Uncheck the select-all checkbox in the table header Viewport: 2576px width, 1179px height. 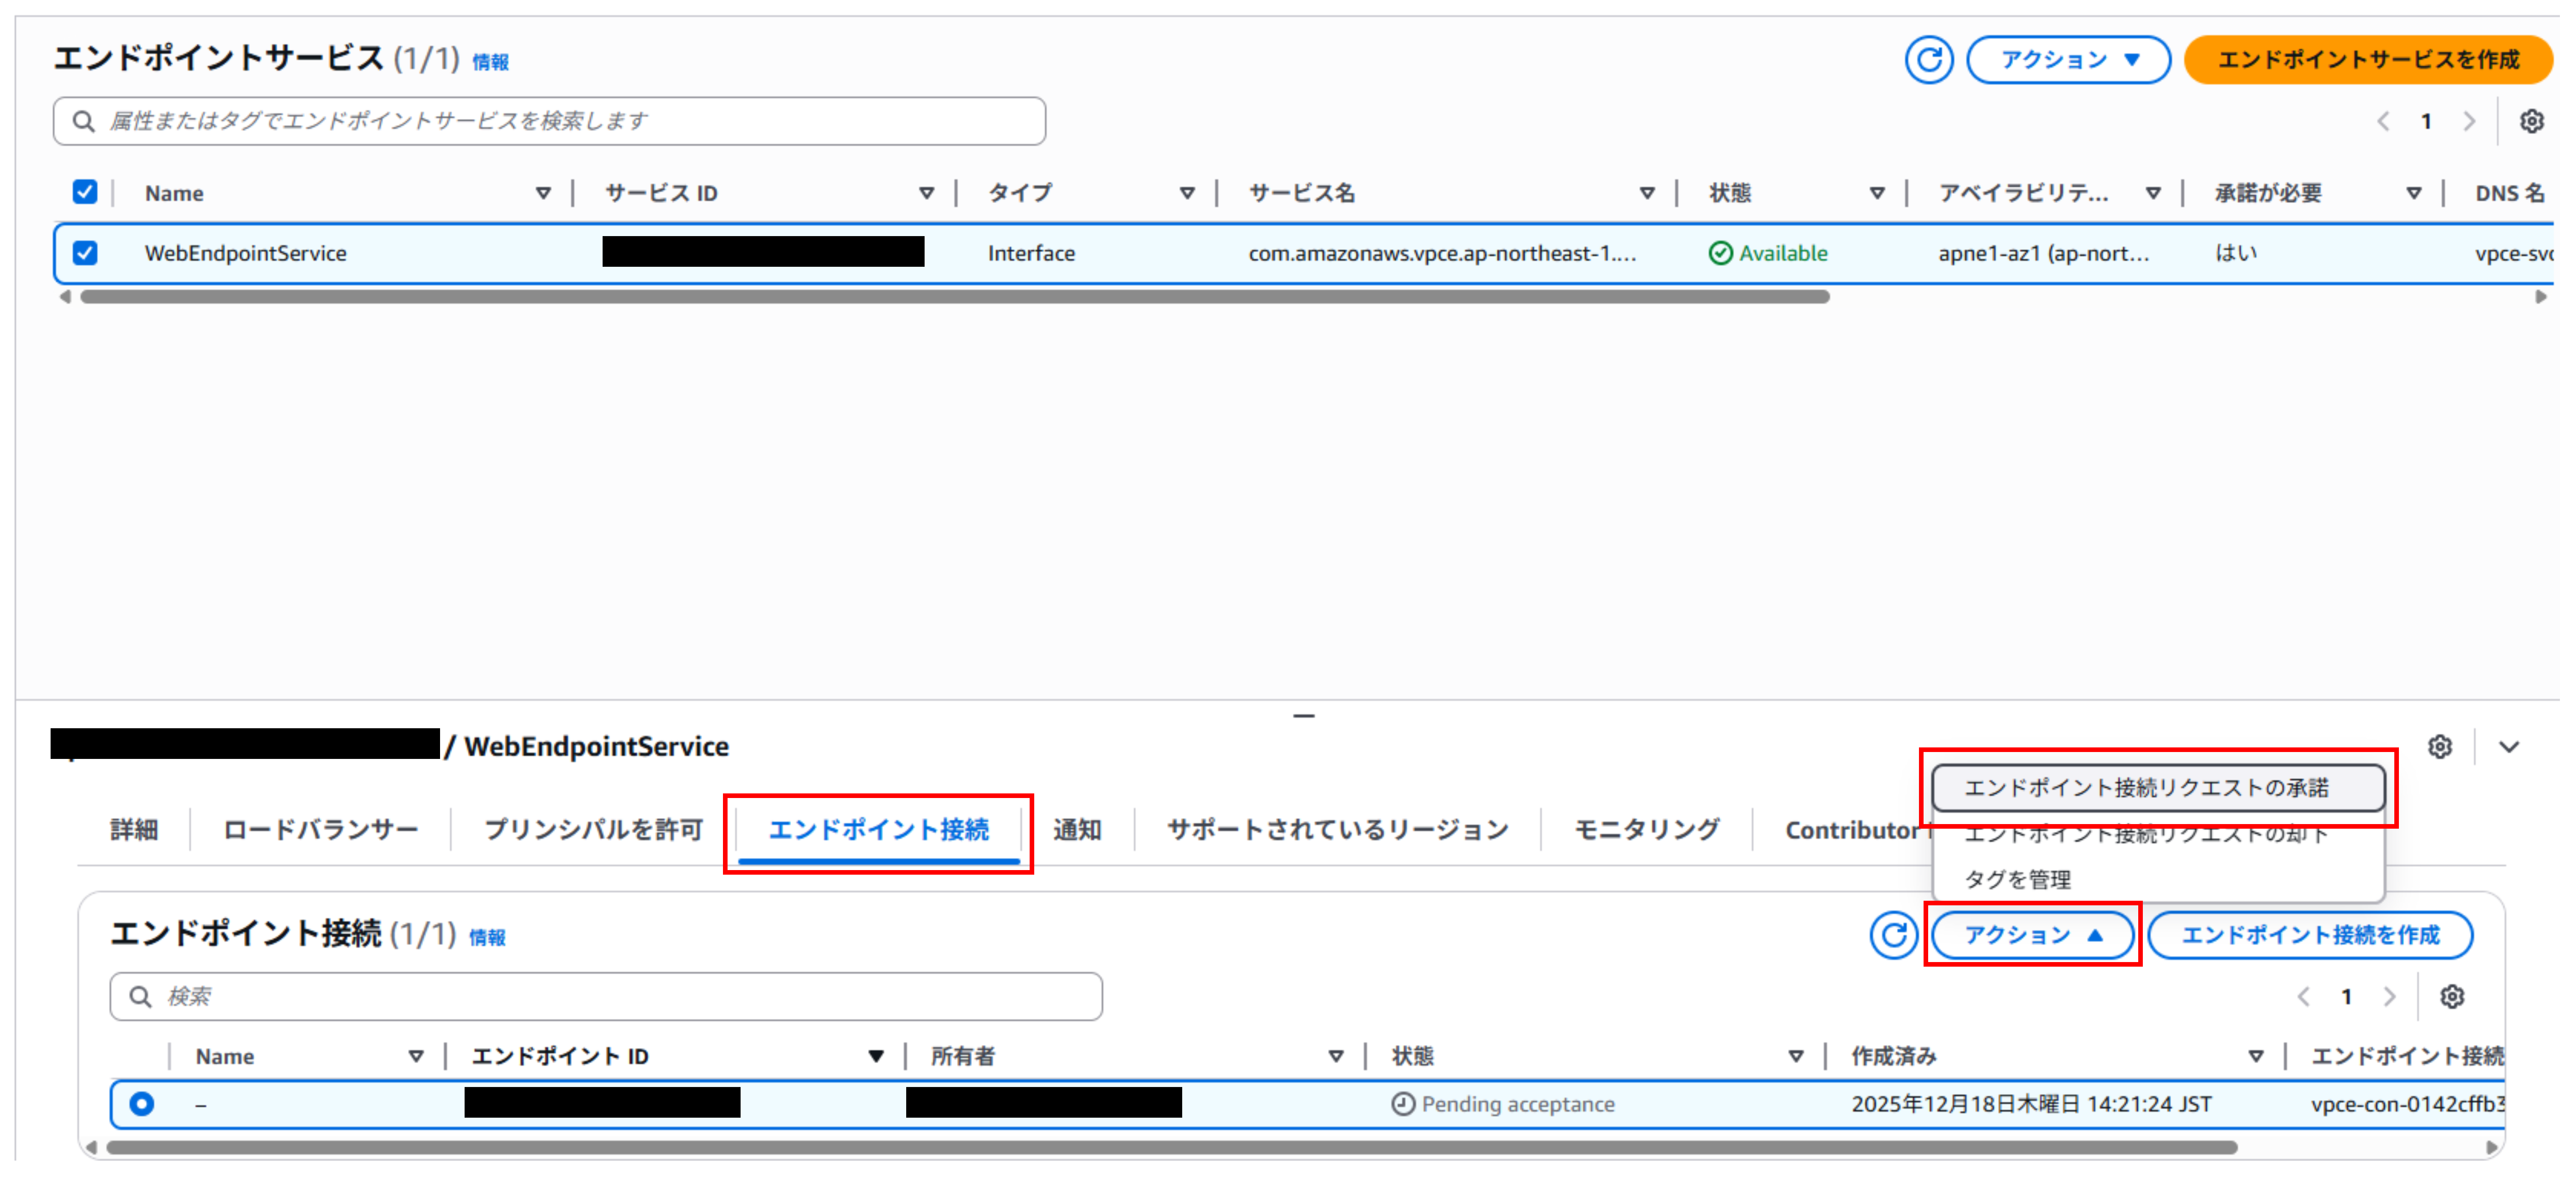(x=85, y=191)
